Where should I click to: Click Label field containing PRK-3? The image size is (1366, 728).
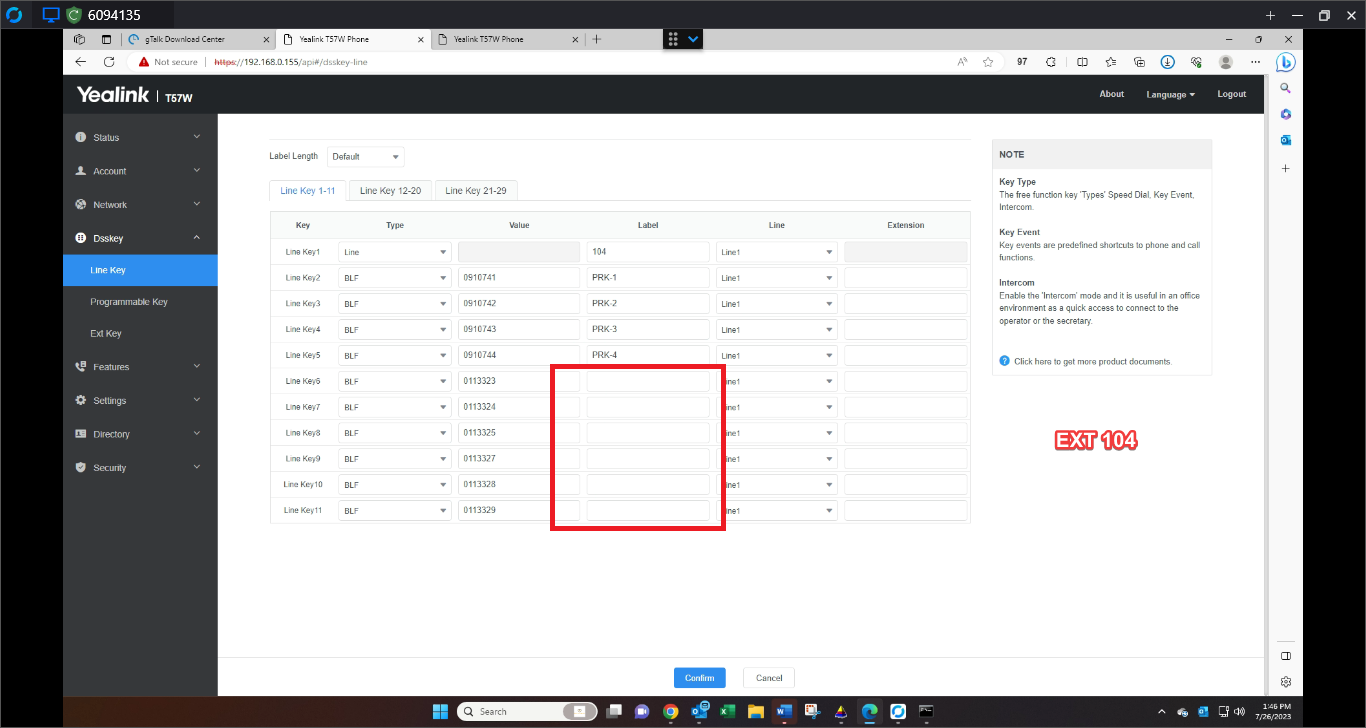click(648, 329)
